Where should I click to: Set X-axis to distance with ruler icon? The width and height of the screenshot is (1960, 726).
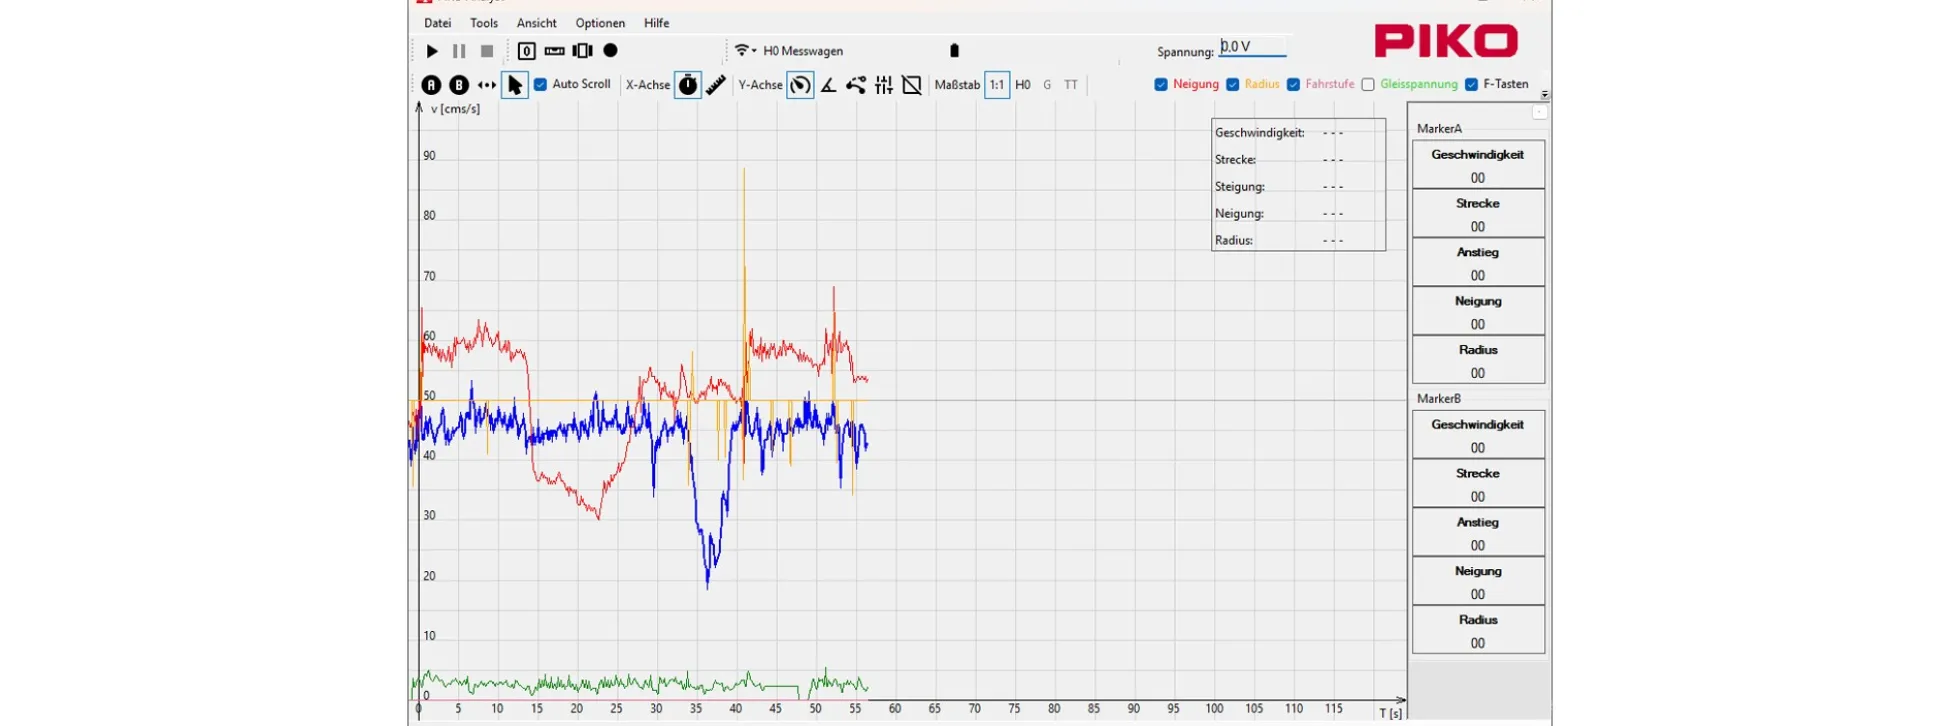click(716, 85)
